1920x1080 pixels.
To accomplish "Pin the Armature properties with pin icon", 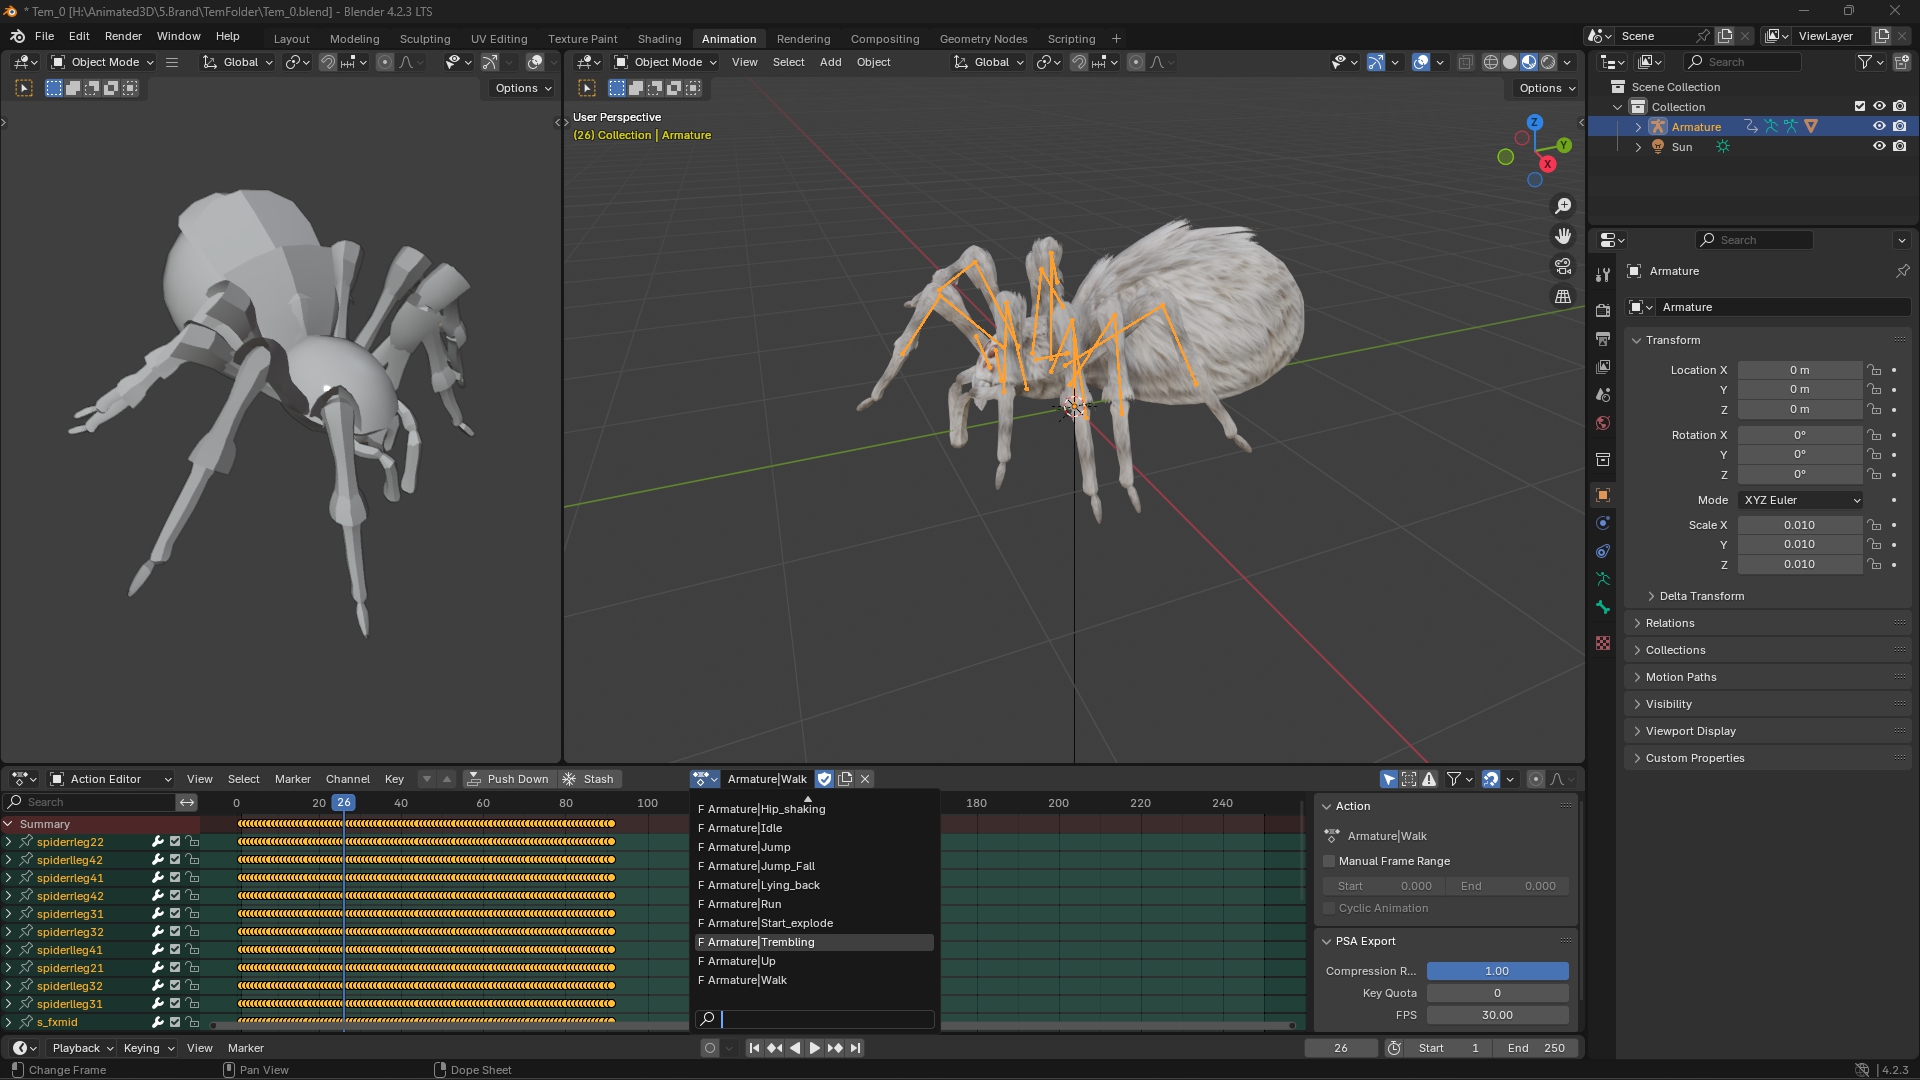I will pyautogui.click(x=1903, y=271).
